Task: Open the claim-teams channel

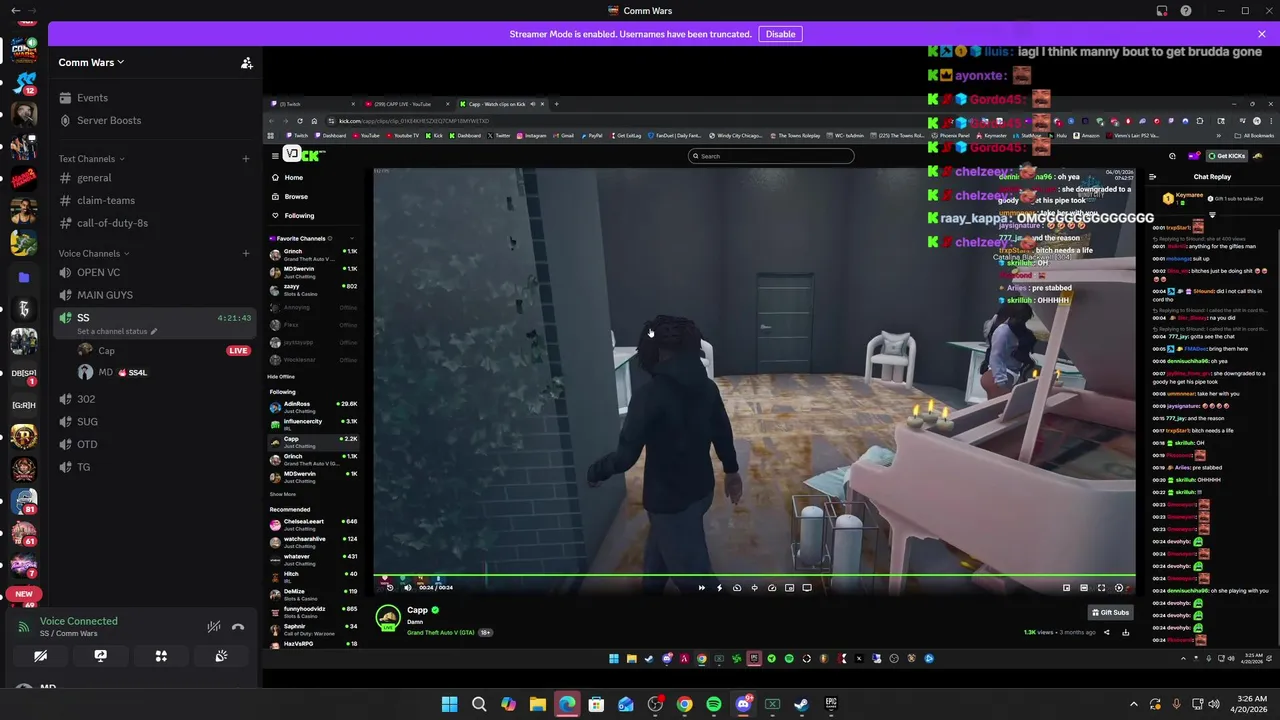Action: click(106, 200)
